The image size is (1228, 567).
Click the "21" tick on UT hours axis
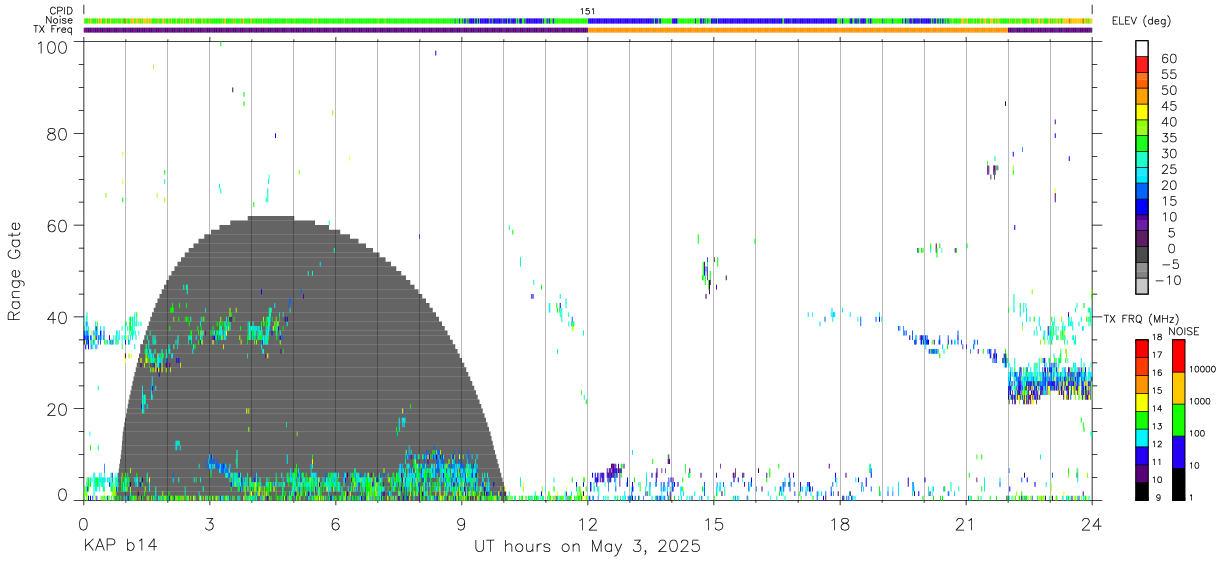pos(966,524)
